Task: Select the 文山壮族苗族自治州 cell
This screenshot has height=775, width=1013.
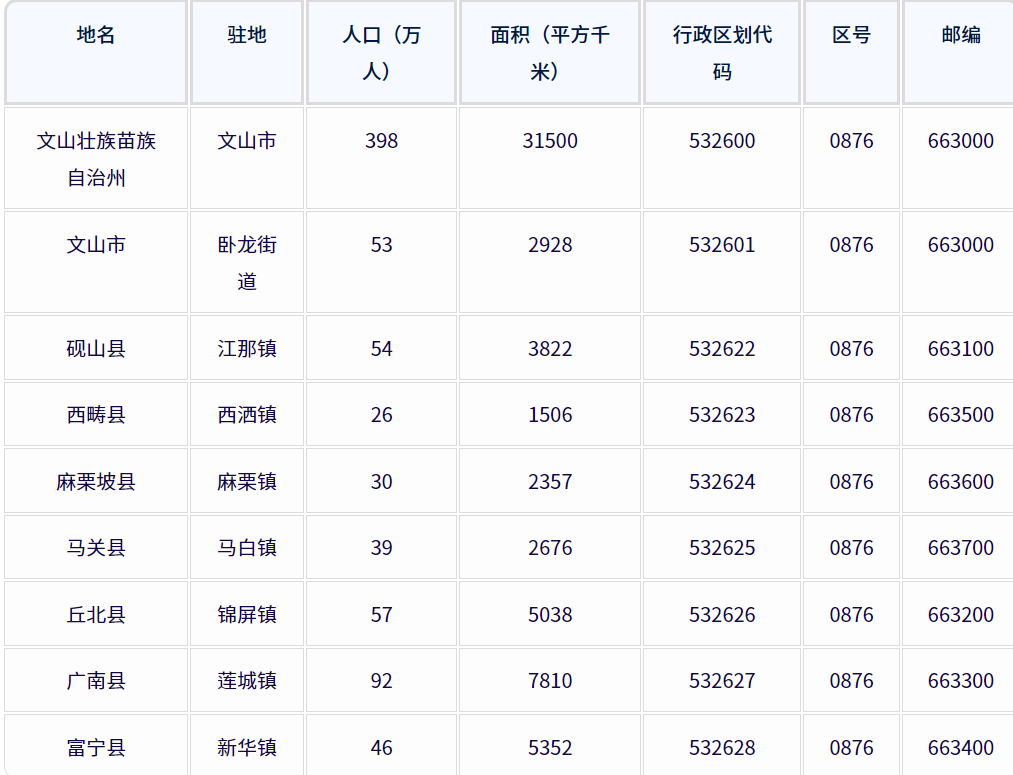Action: tap(96, 158)
